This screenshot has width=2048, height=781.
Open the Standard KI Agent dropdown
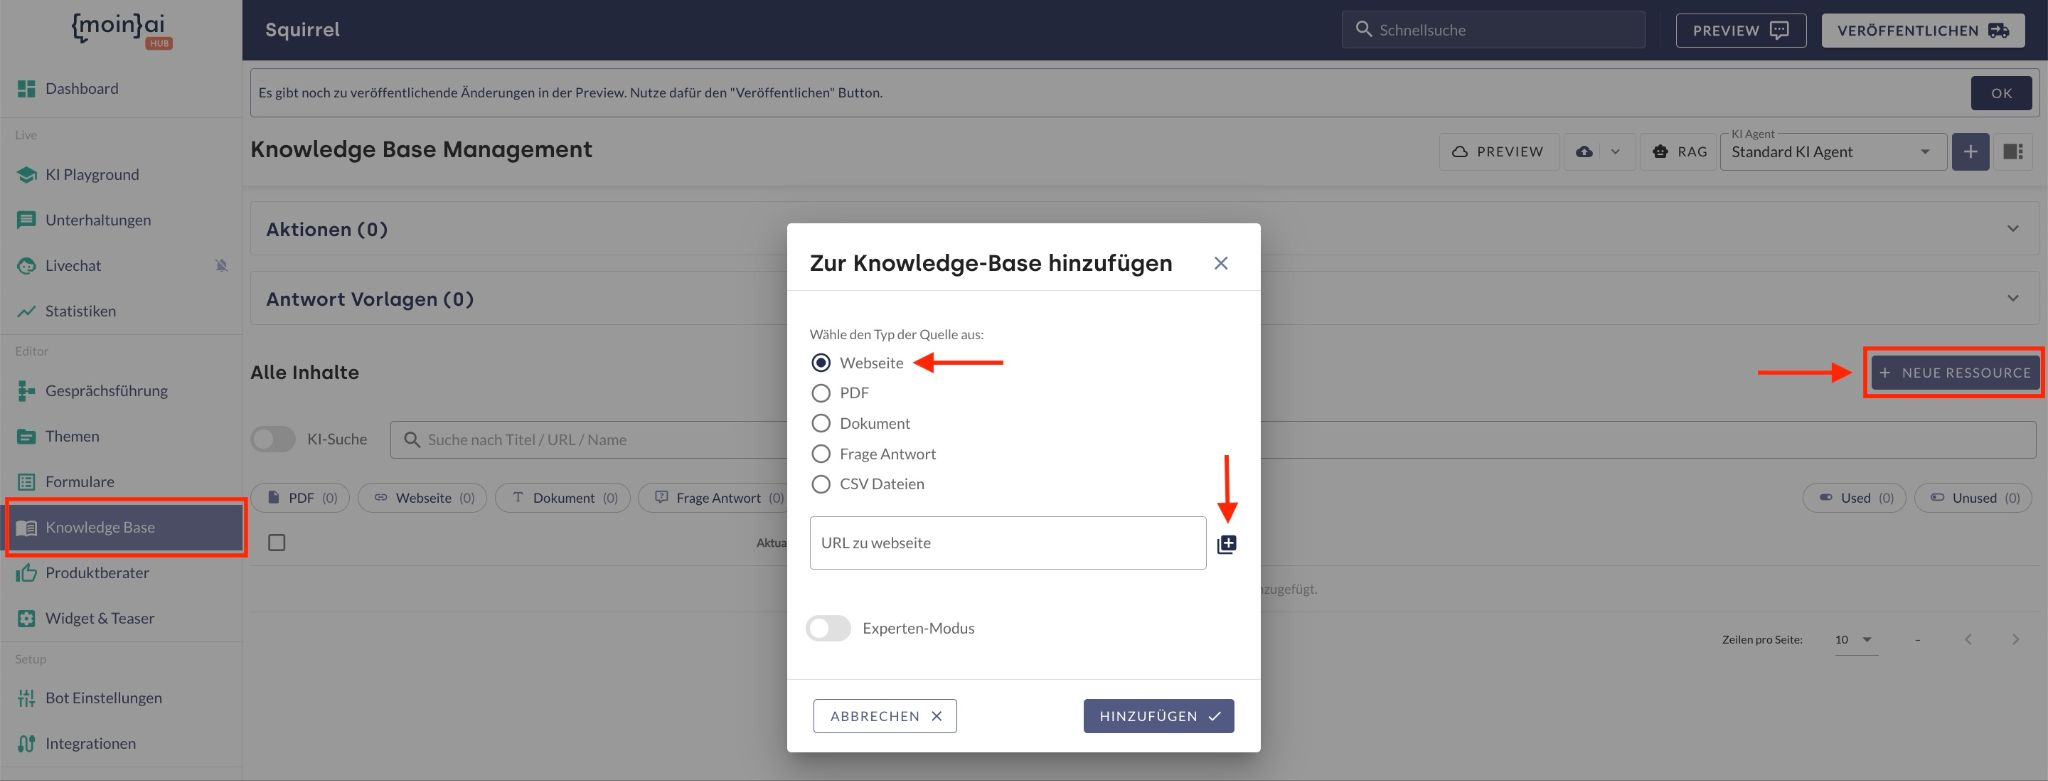click(1832, 152)
